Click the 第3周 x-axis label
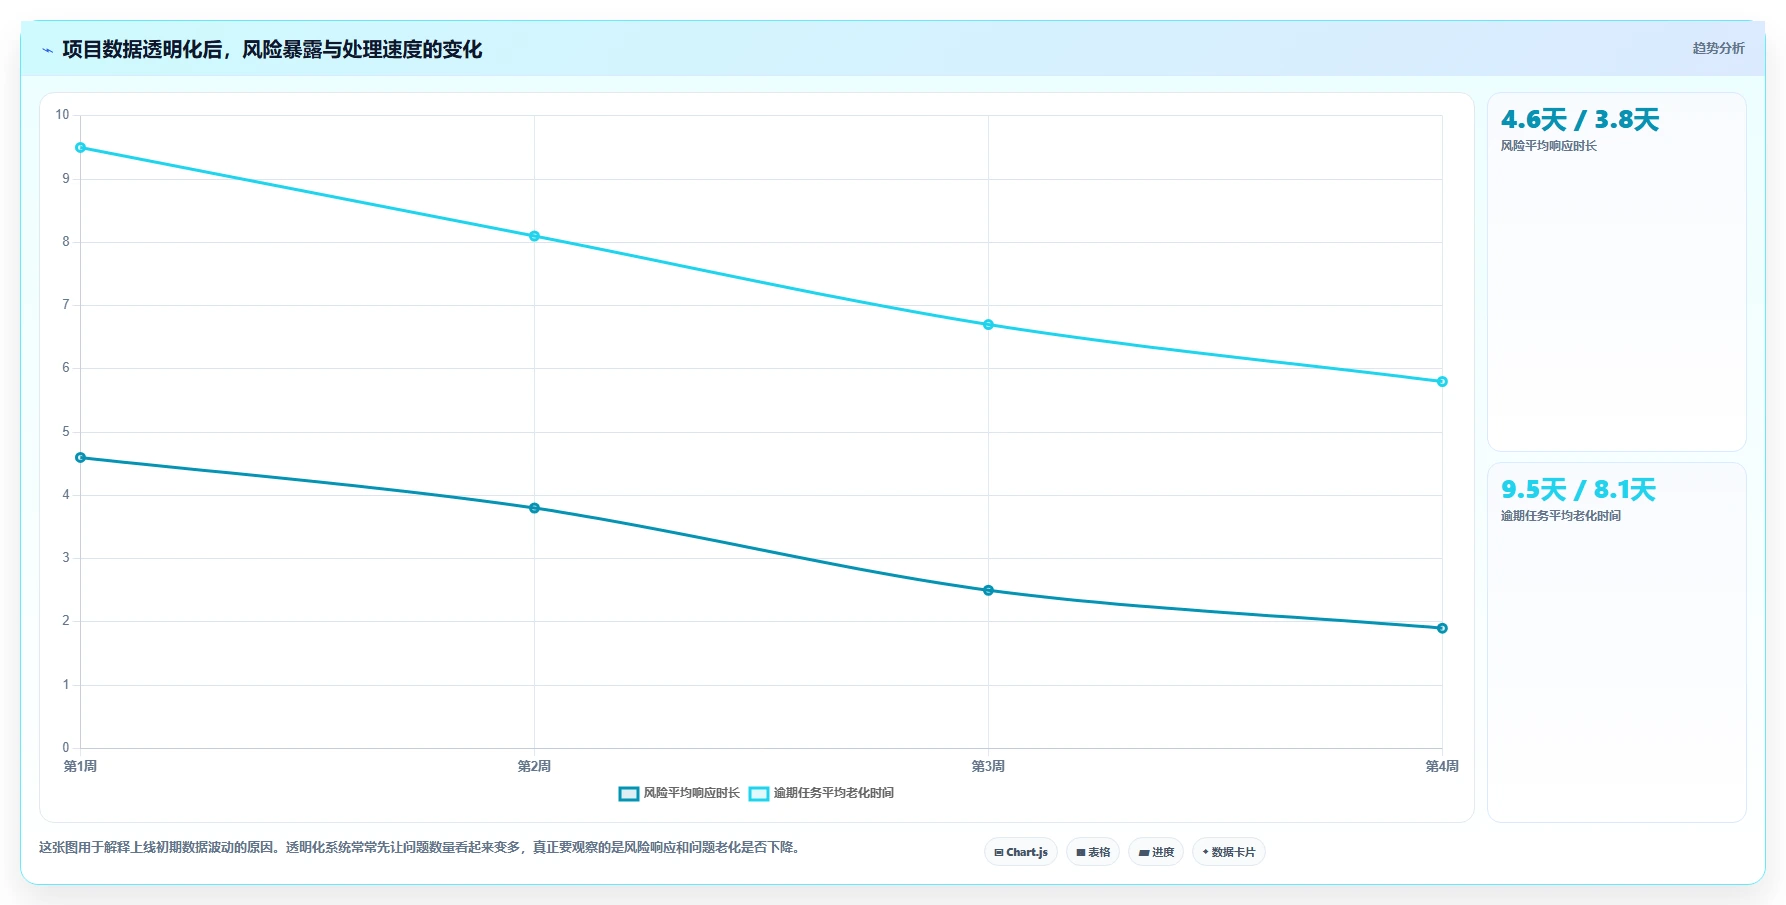 [x=988, y=766]
